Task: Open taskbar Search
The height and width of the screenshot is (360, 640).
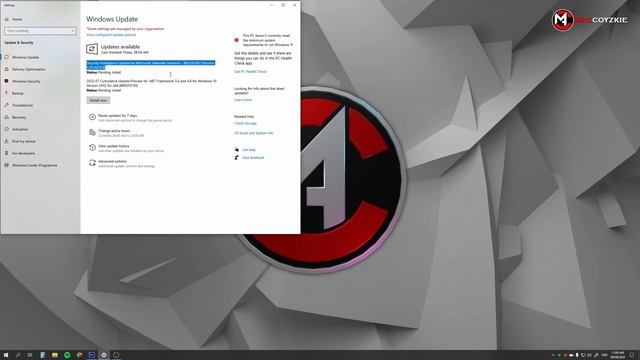Action: (x=18, y=355)
